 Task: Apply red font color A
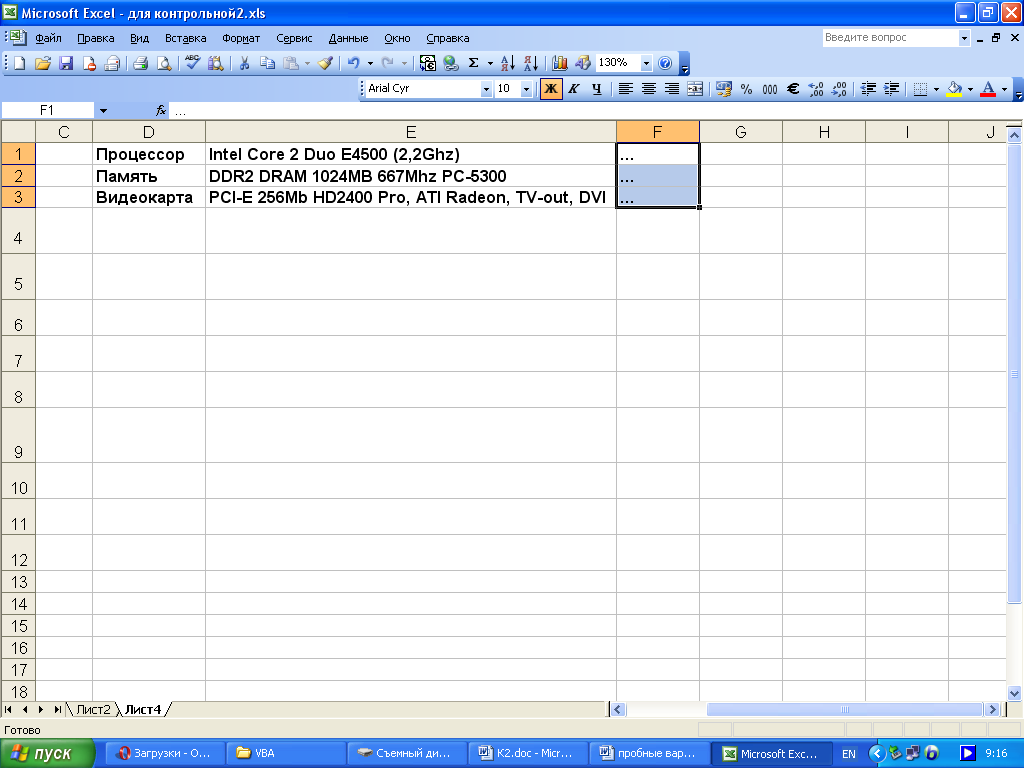pyautogui.click(x=988, y=89)
